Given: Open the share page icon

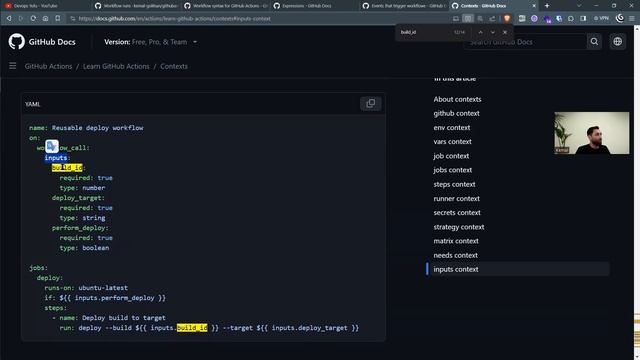Looking at the screenshot, I should 492,18.
